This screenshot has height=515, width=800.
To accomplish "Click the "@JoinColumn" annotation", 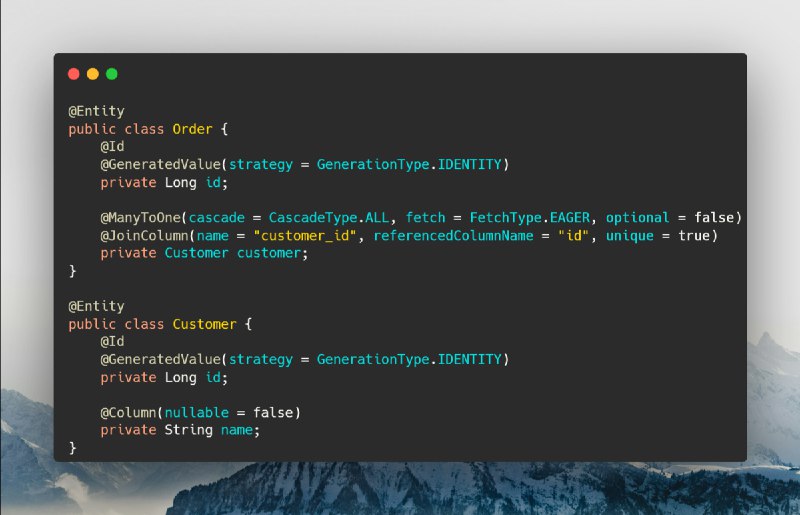I will 144,236.
